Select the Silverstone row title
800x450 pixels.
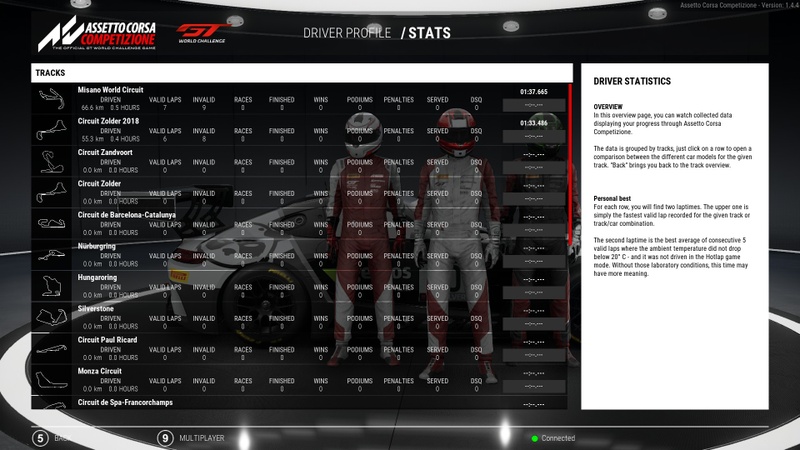pos(95,309)
